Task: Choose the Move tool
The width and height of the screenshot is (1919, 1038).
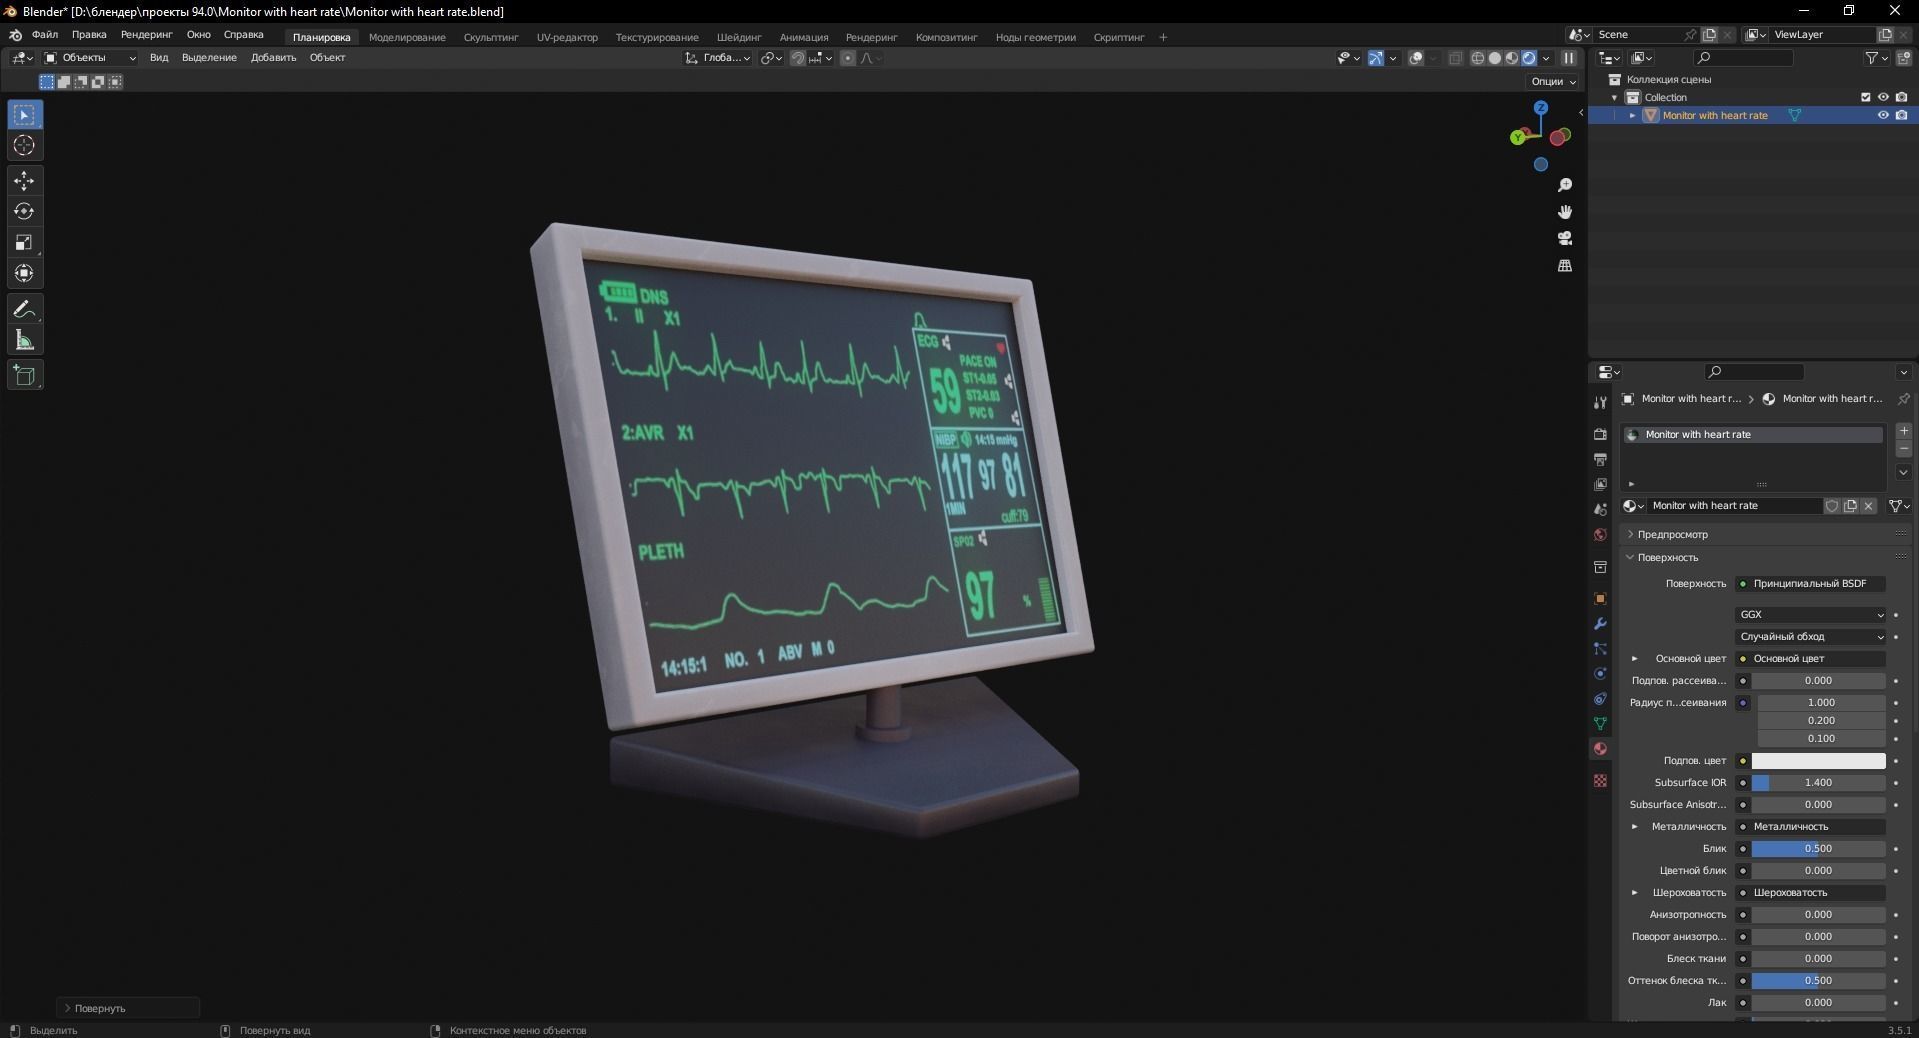Action: point(25,181)
